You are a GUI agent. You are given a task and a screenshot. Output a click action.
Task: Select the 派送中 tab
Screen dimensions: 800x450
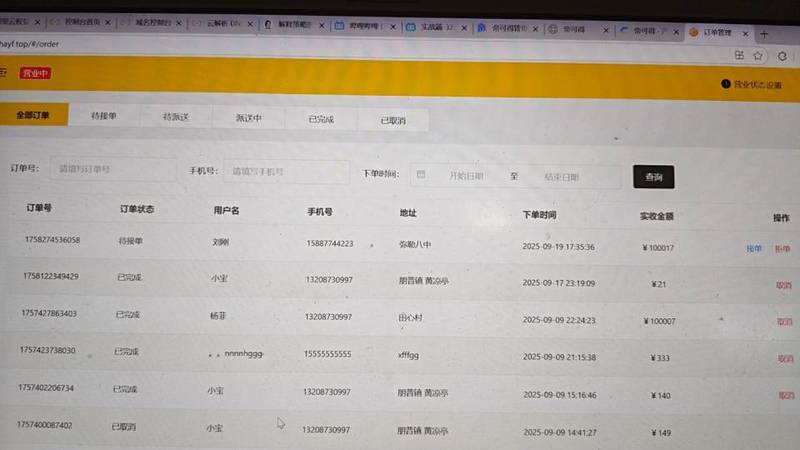point(248,118)
